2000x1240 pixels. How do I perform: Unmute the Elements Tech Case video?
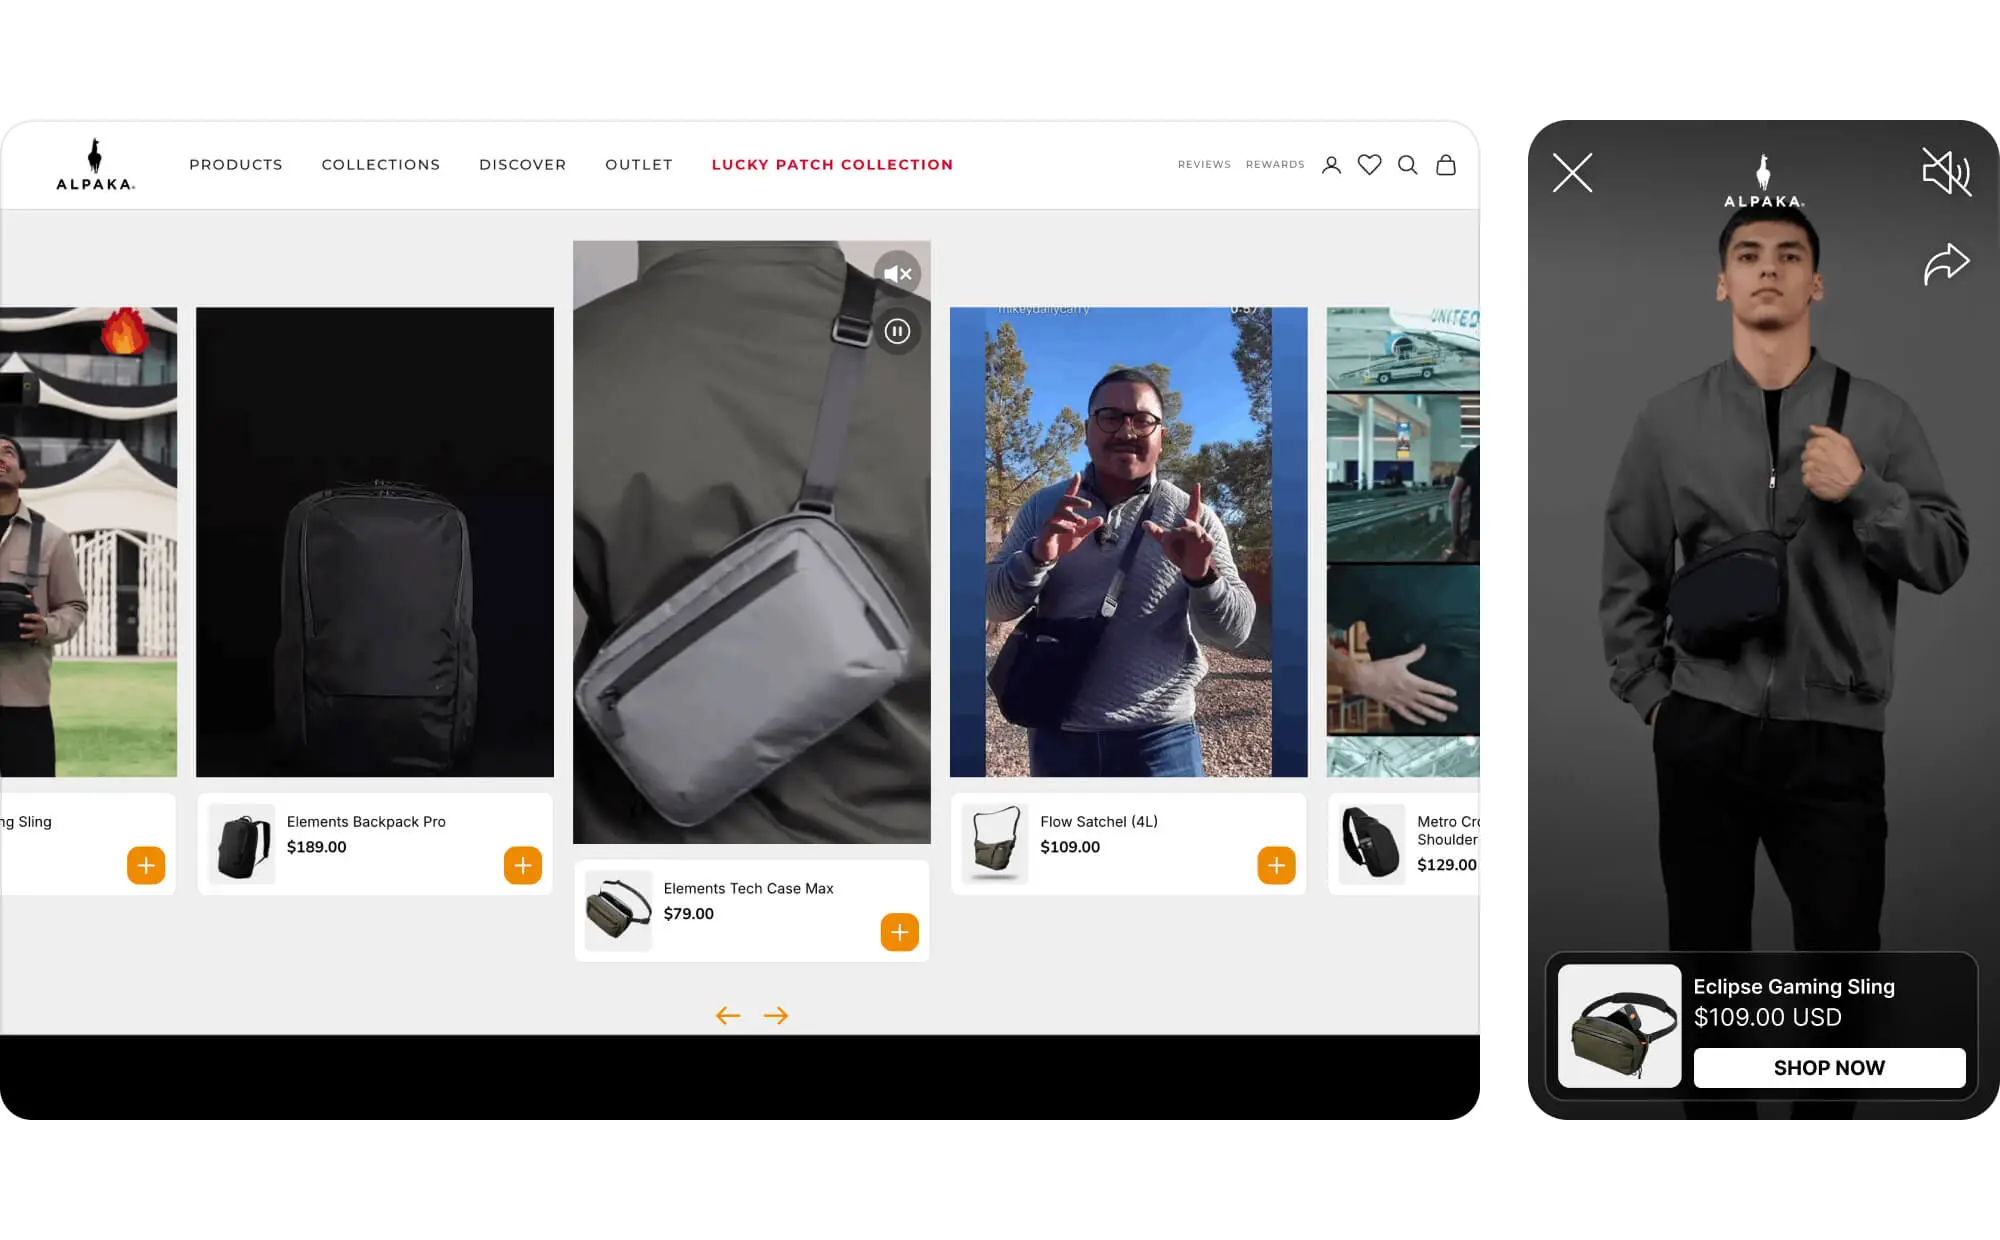point(896,273)
